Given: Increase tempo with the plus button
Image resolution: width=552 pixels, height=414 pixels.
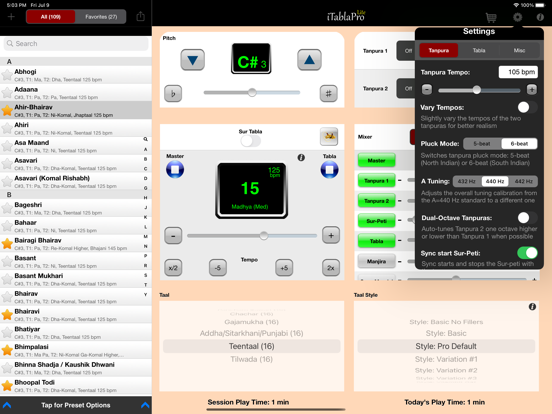Looking at the screenshot, I should pyautogui.click(x=331, y=236).
